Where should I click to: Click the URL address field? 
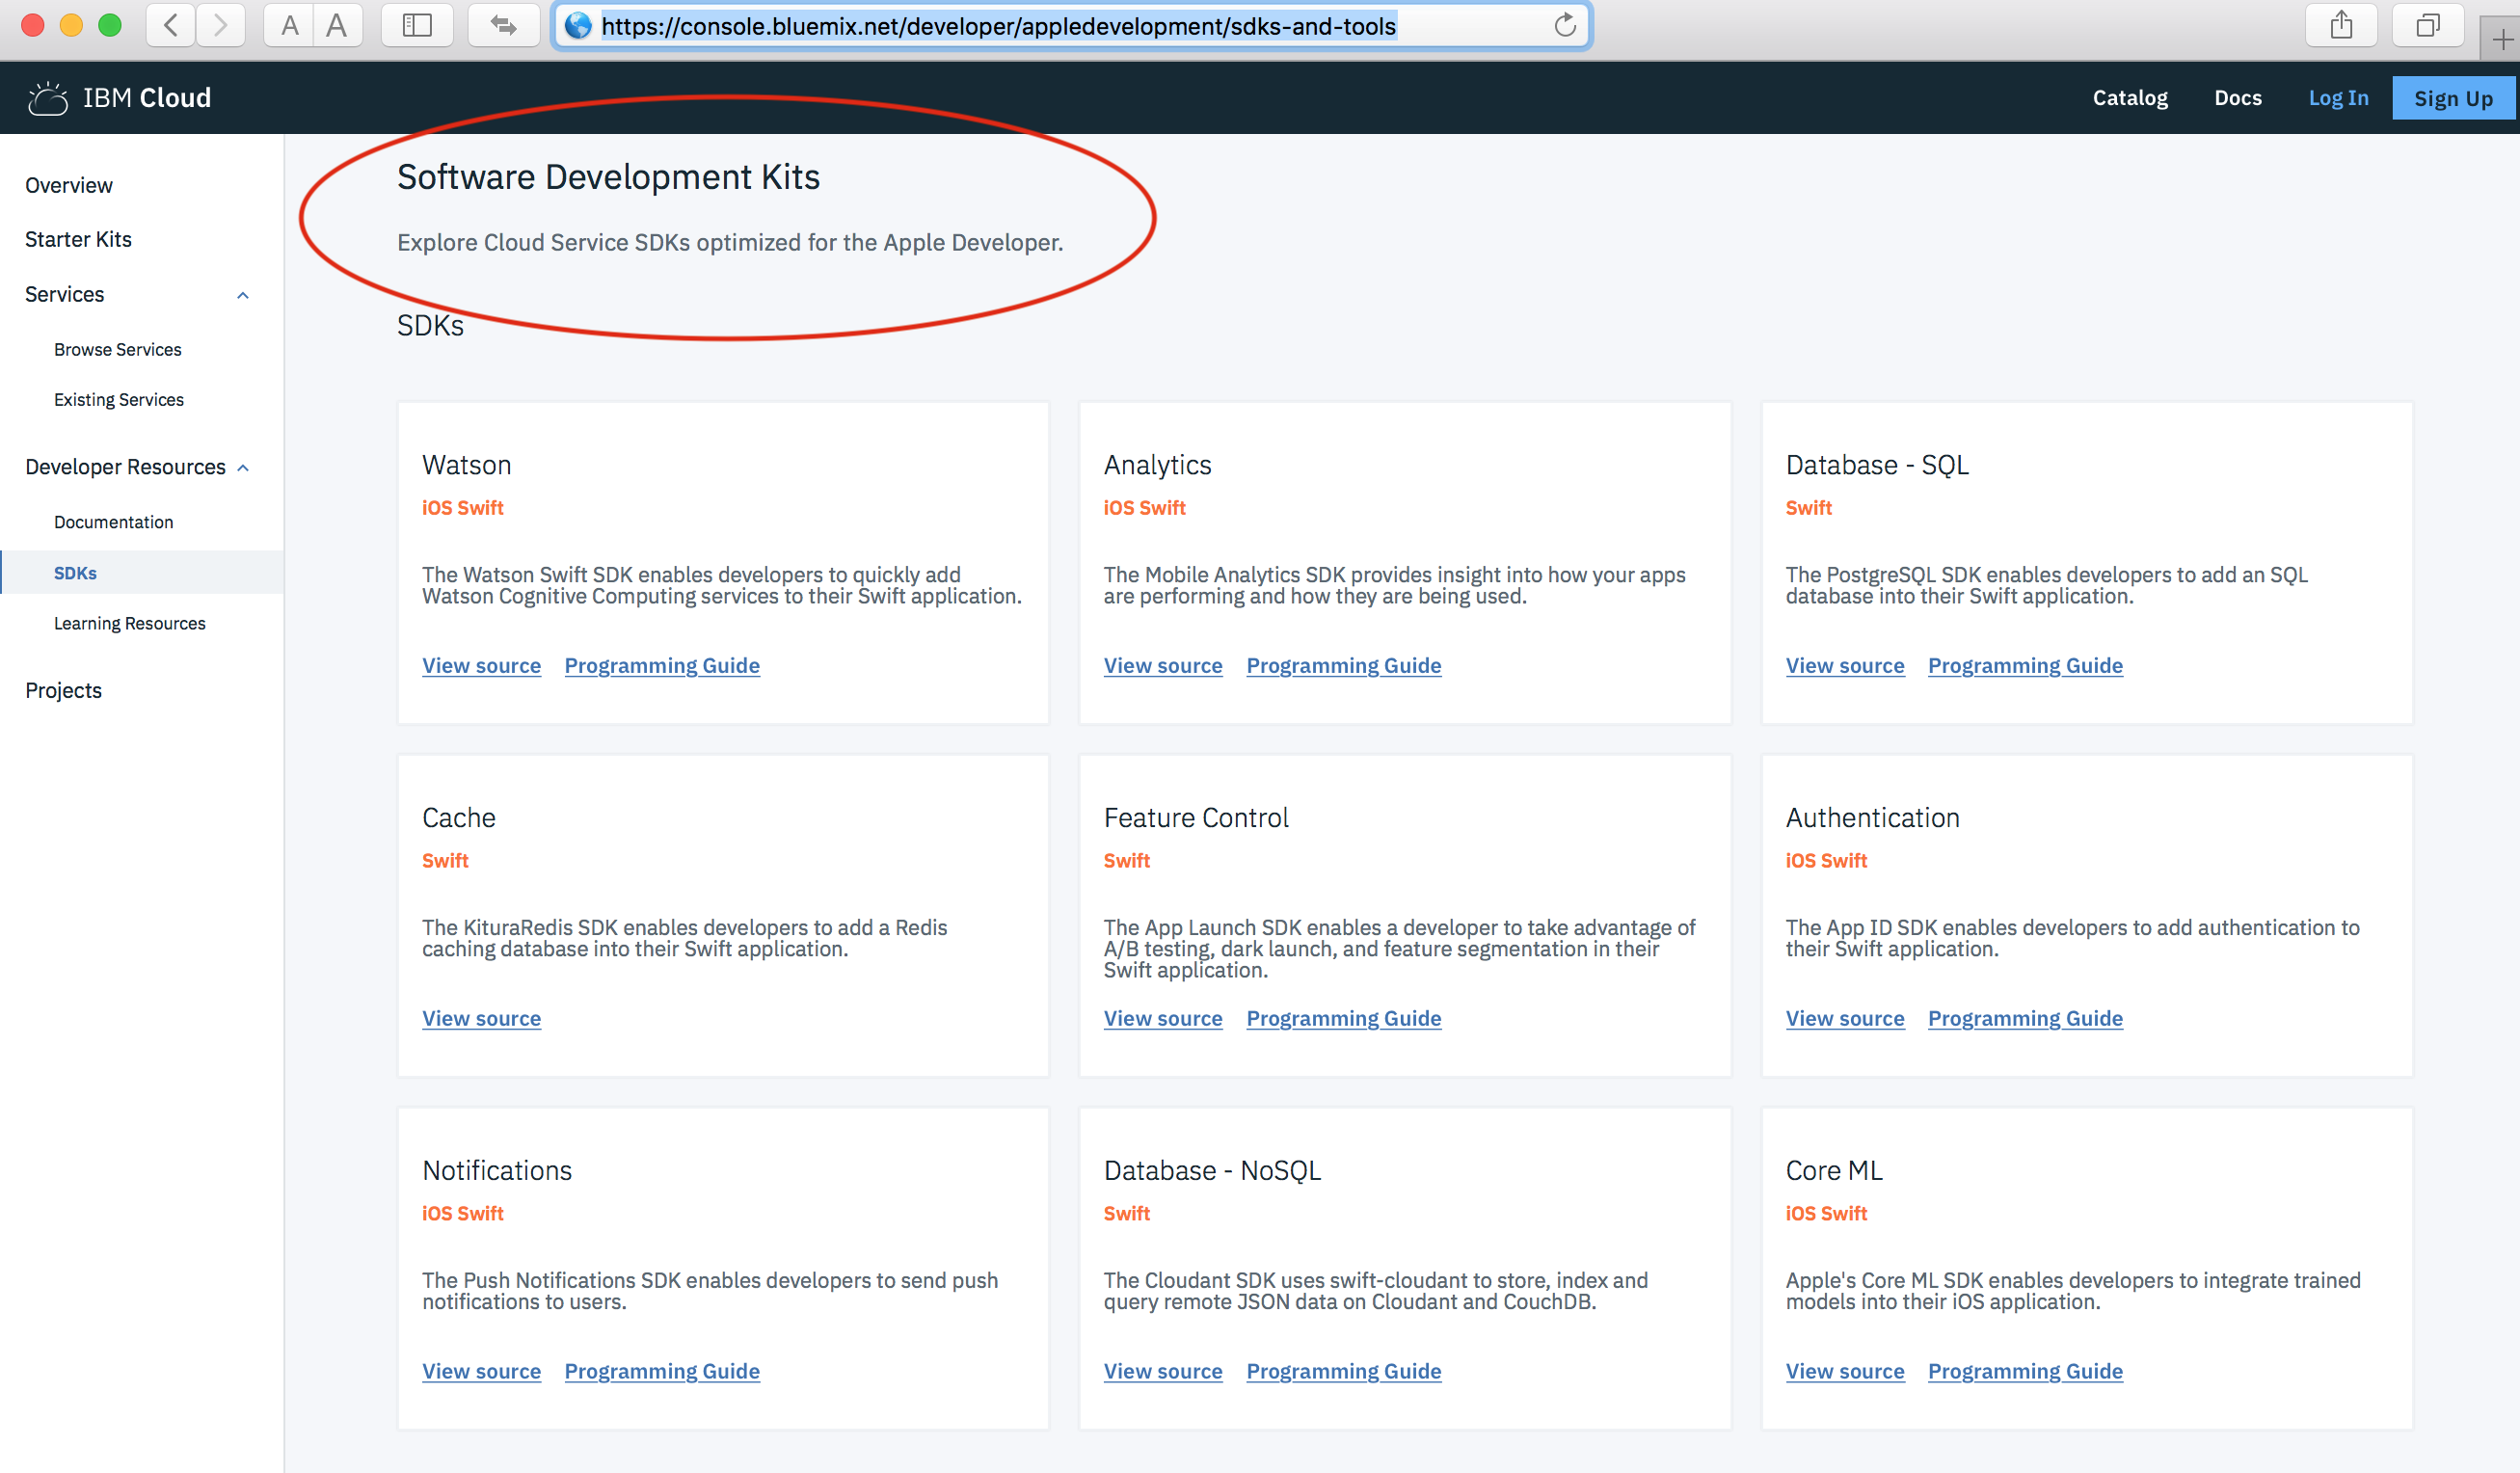tap(1000, 26)
